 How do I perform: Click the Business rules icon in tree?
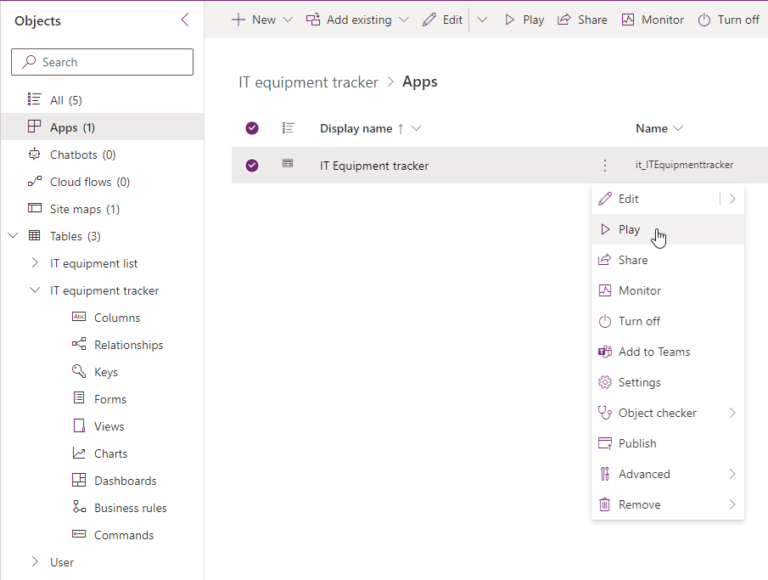(79, 508)
